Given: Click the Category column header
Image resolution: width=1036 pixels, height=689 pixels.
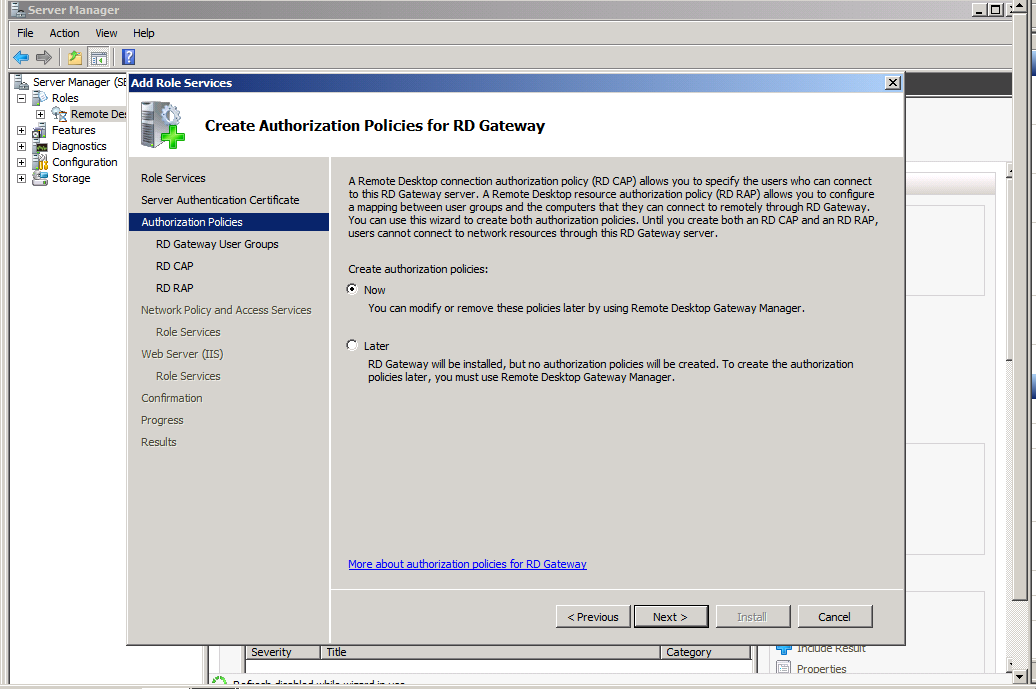Looking at the screenshot, I should click(x=706, y=652).
